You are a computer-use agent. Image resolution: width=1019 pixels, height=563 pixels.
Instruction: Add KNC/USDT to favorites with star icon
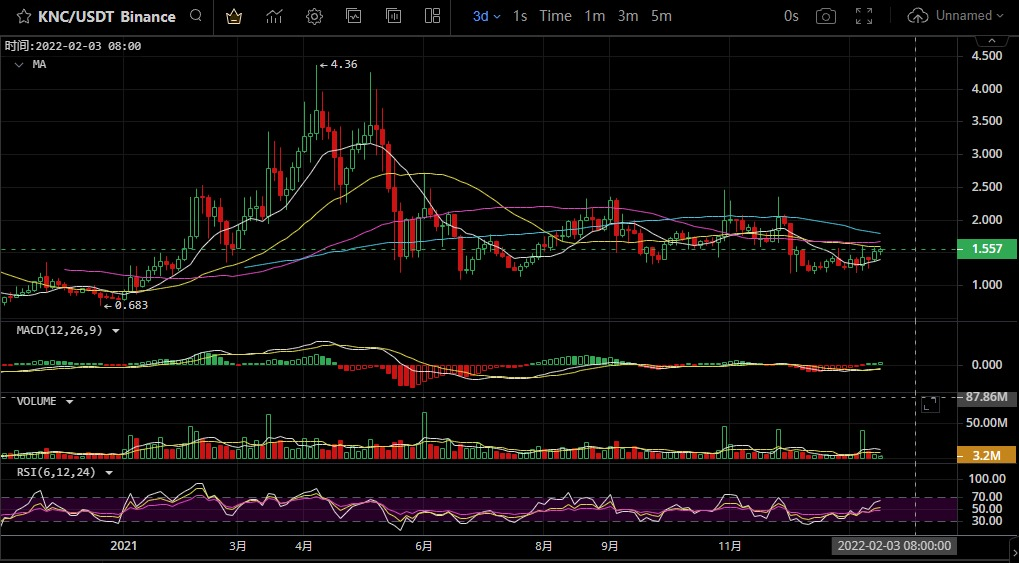coord(23,16)
